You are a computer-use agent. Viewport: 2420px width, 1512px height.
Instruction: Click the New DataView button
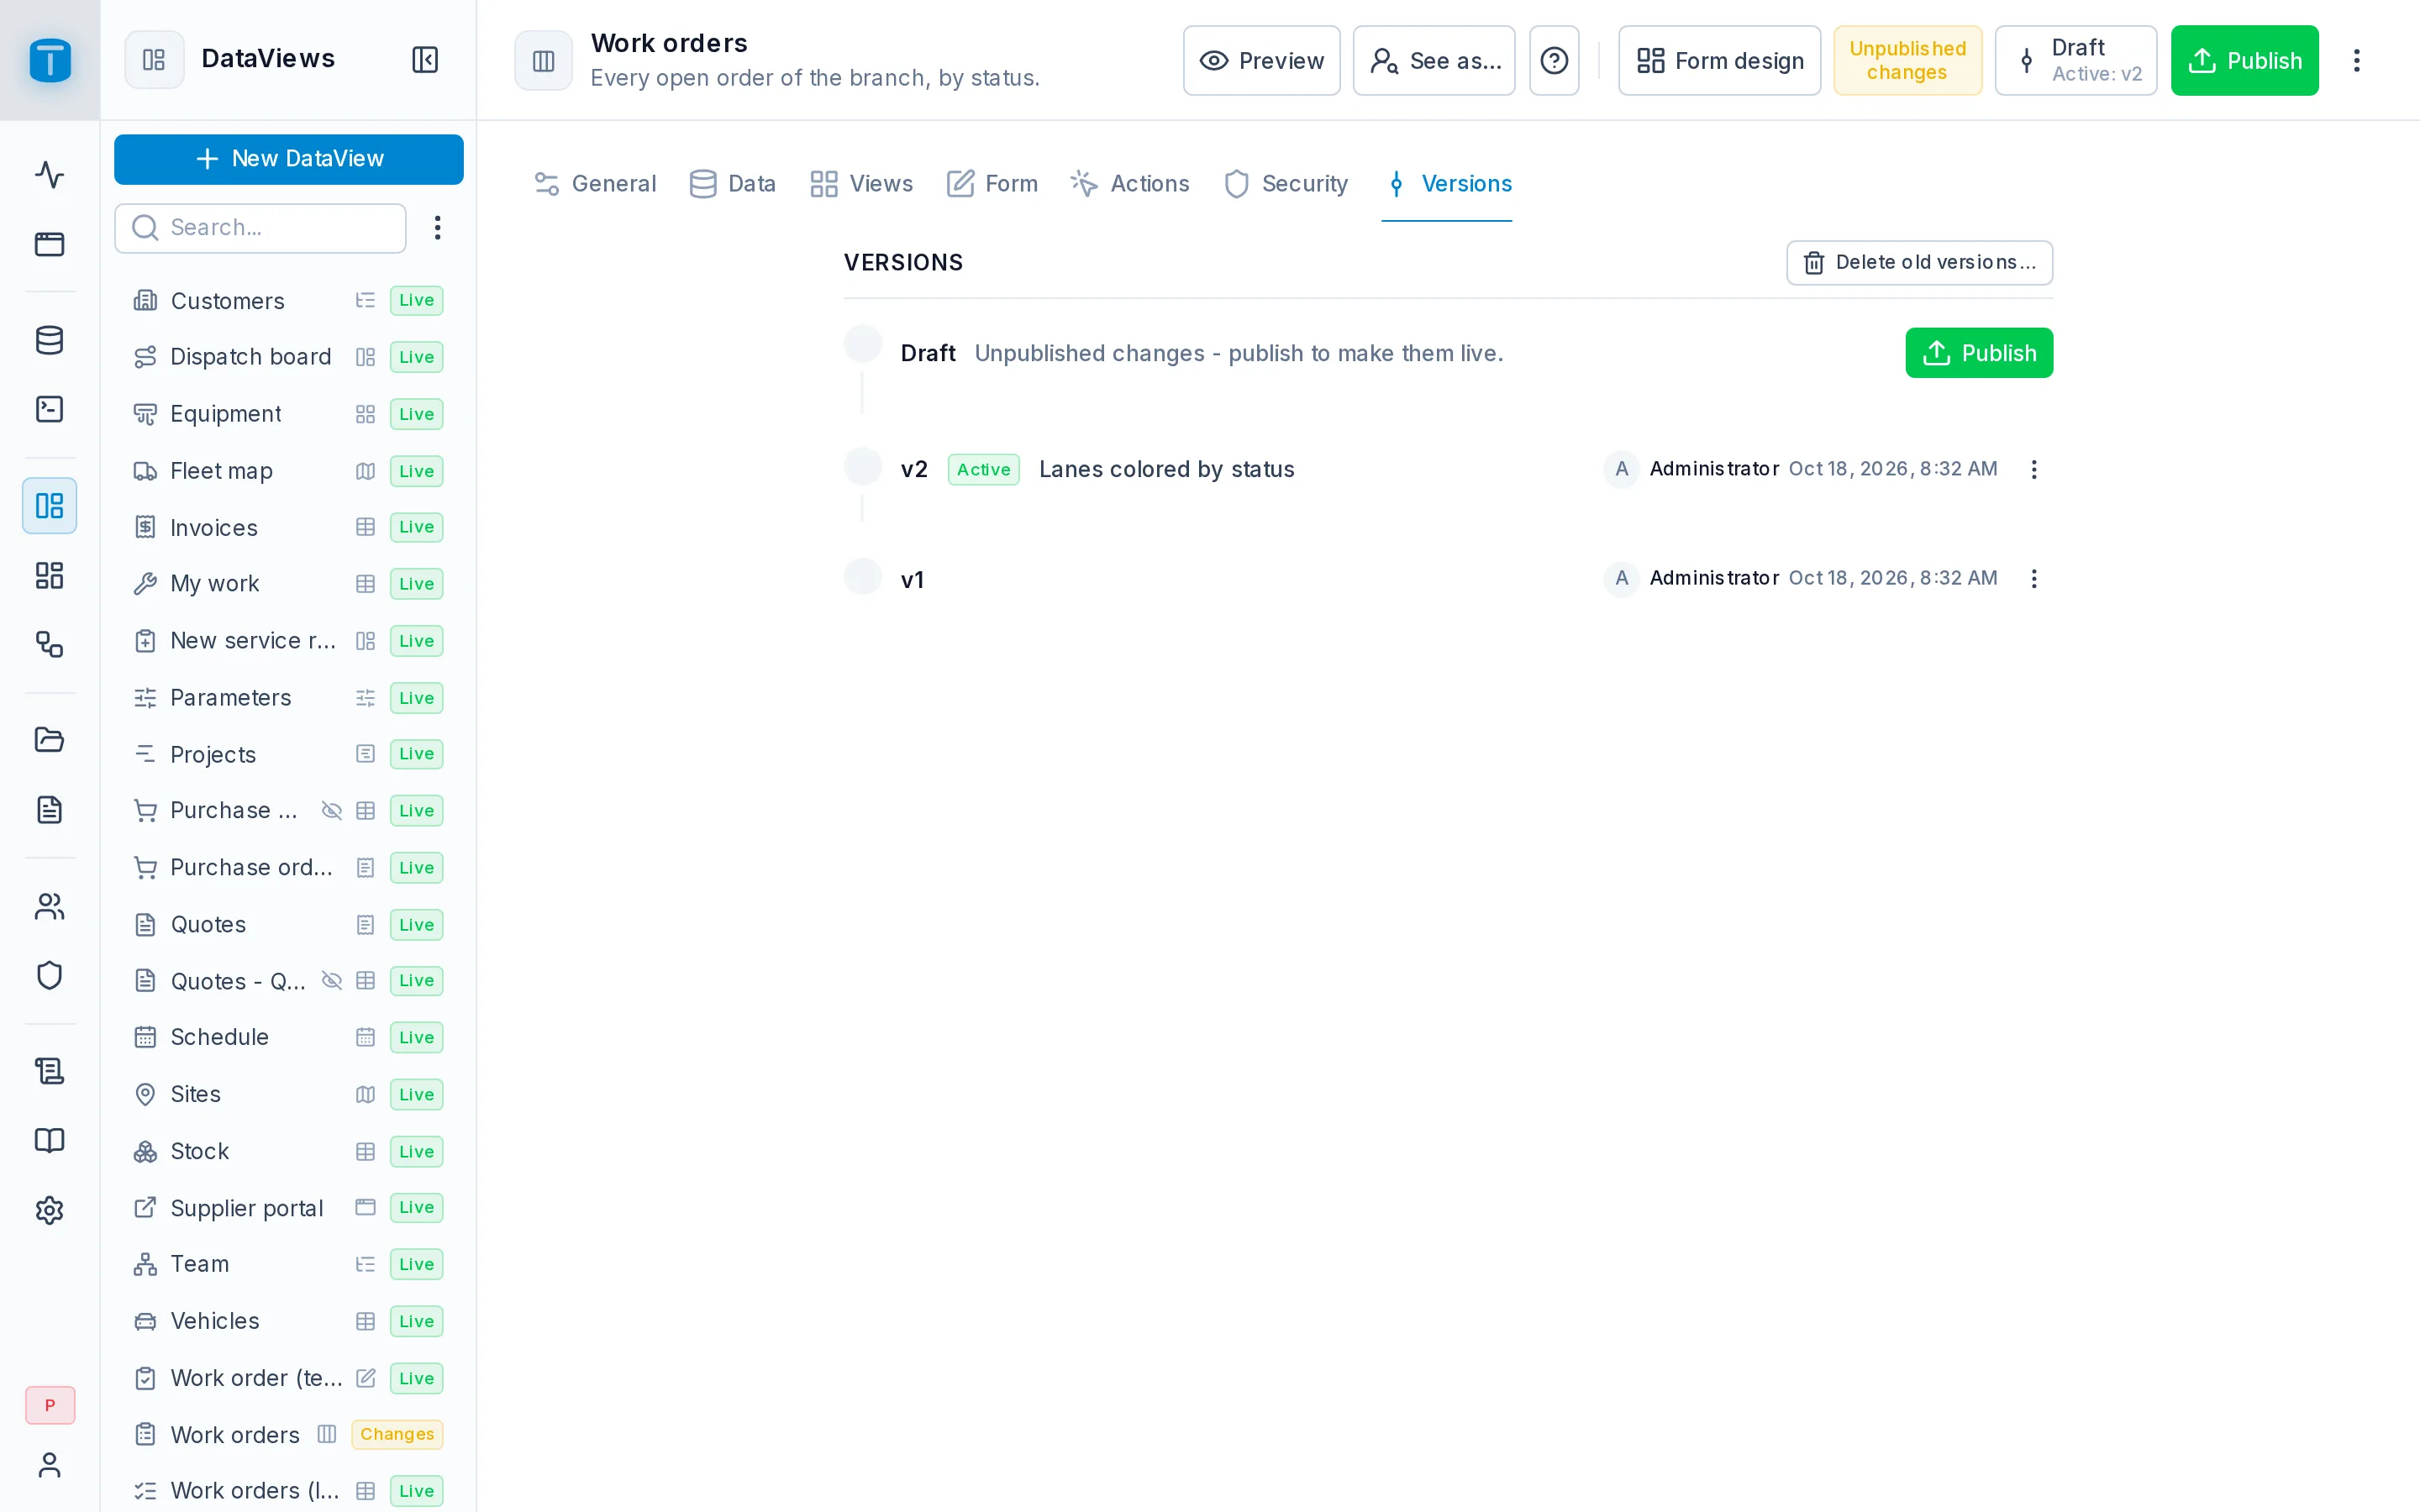click(x=289, y=159)
